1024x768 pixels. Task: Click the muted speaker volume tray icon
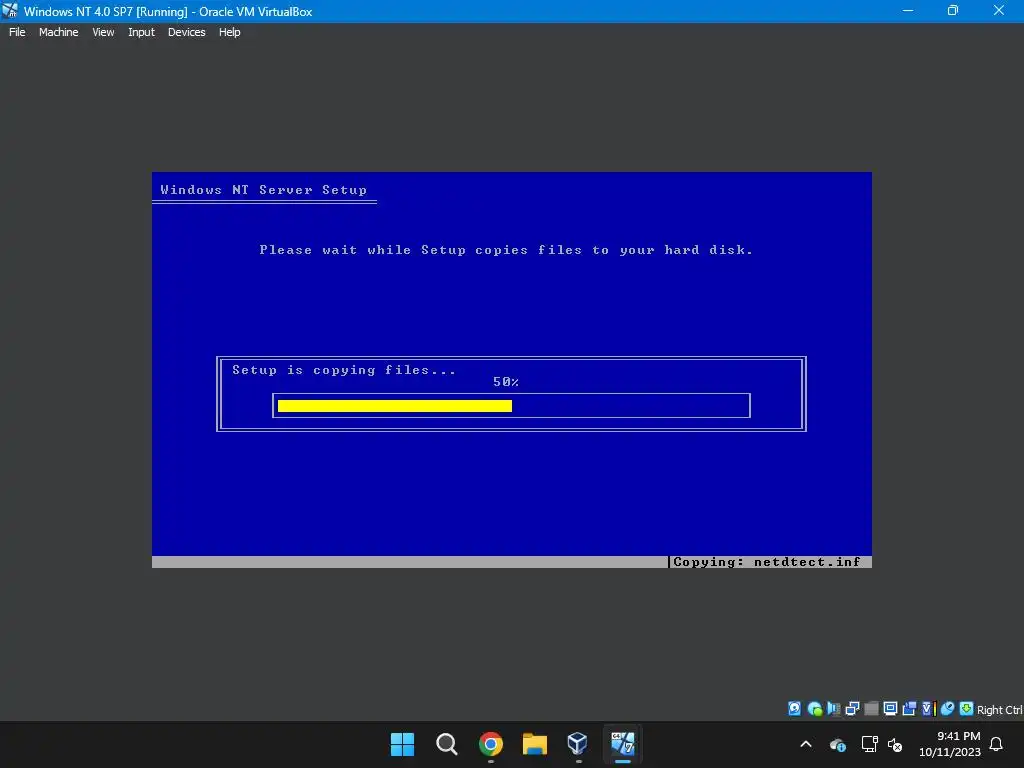895,744
